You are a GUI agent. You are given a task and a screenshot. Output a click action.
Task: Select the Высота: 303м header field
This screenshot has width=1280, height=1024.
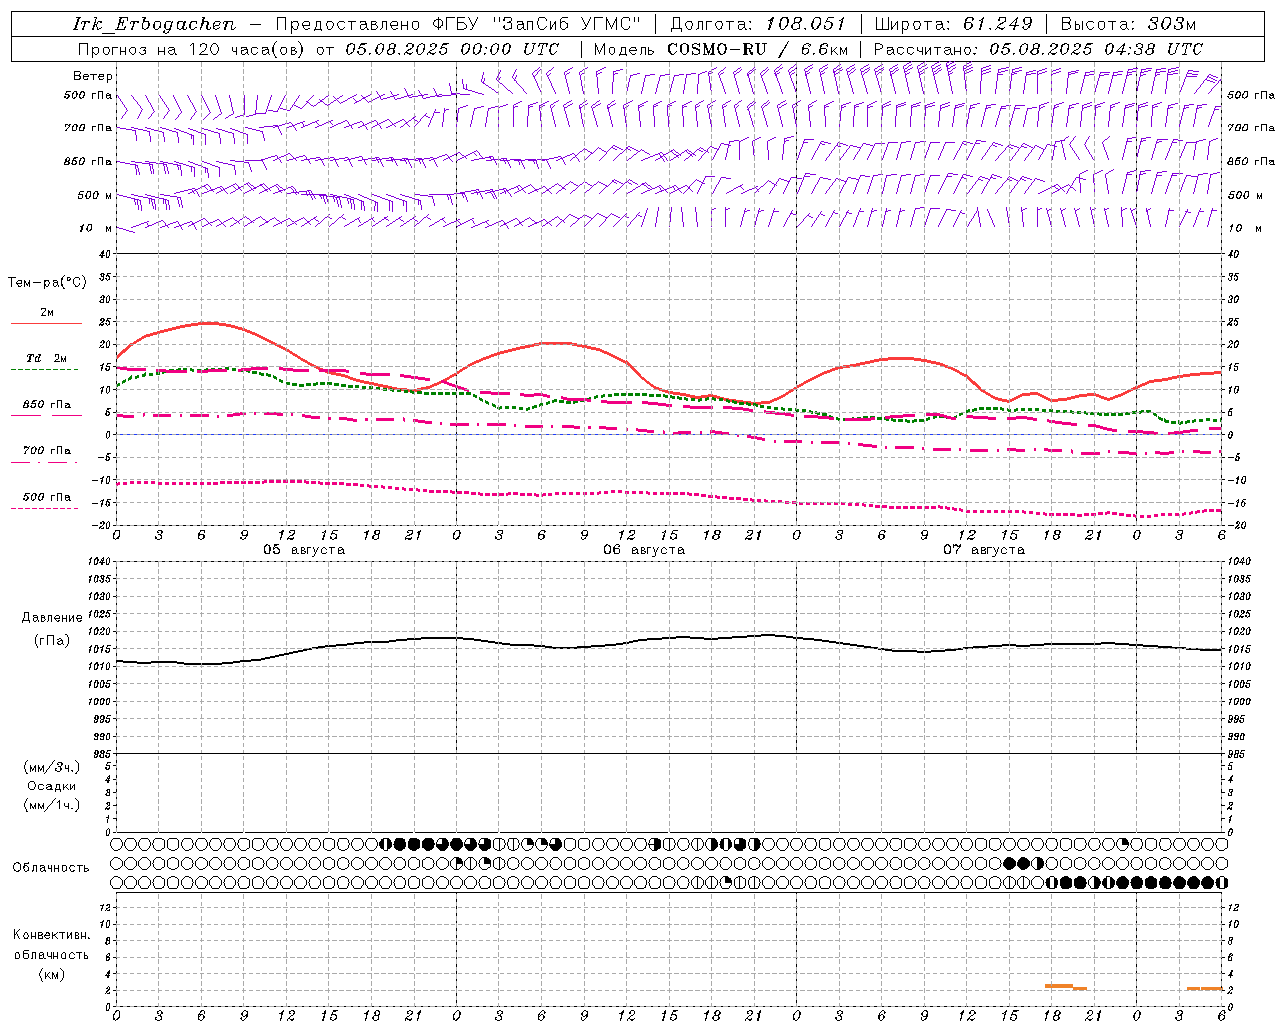pyautogui.click(x=1128, y=24)
